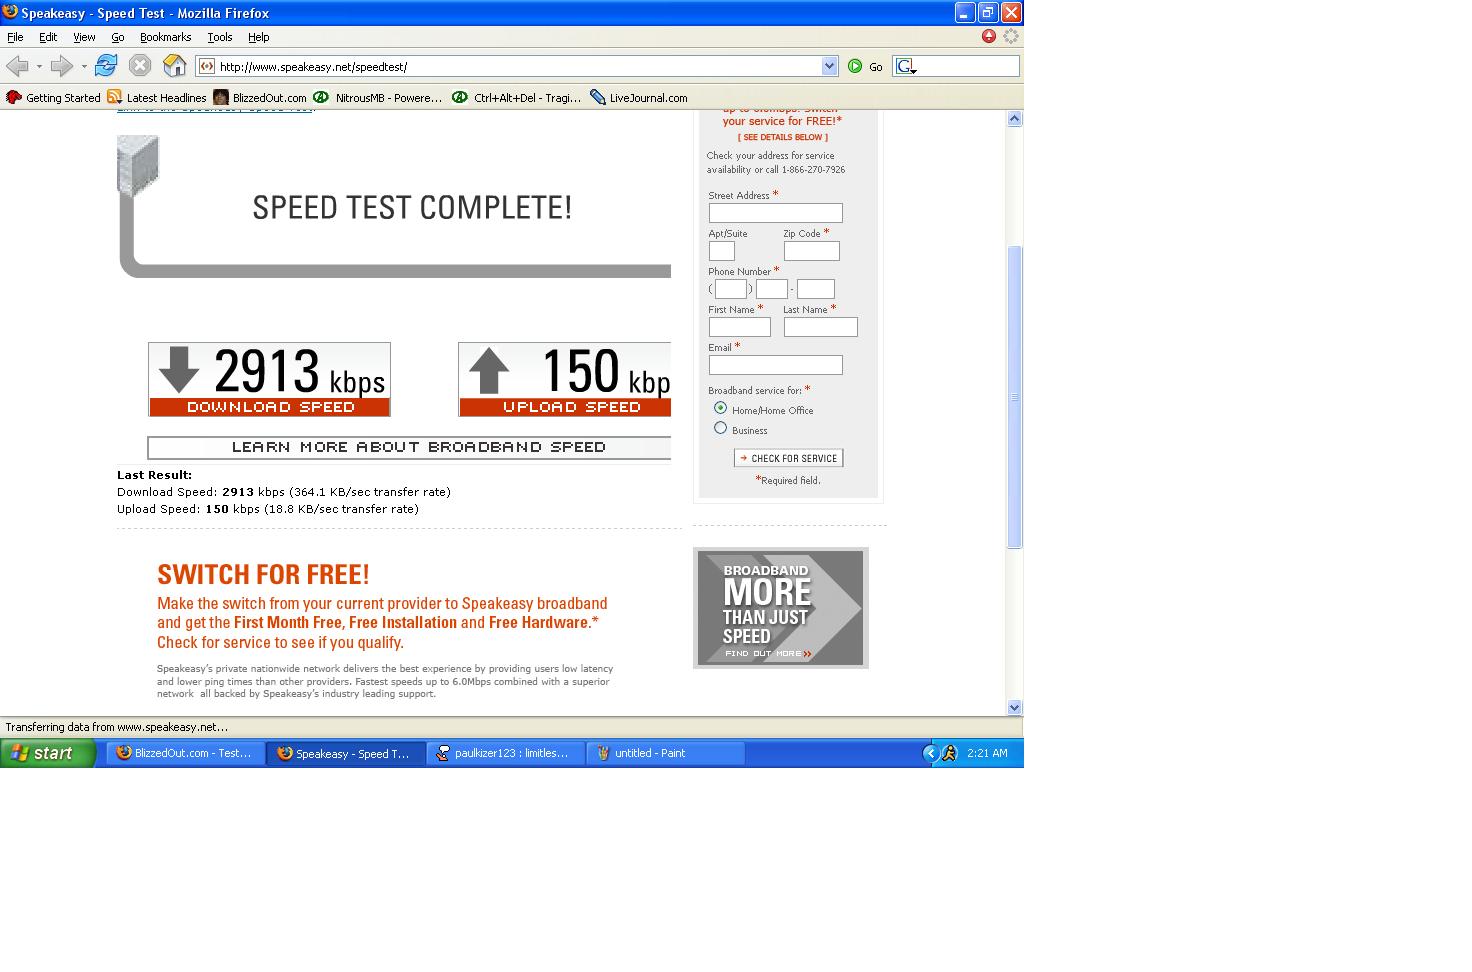The width and height of the screenshot is (1472, 972).
Task: Click the vertical scrollbar thumb
Action: (1014, 397)
